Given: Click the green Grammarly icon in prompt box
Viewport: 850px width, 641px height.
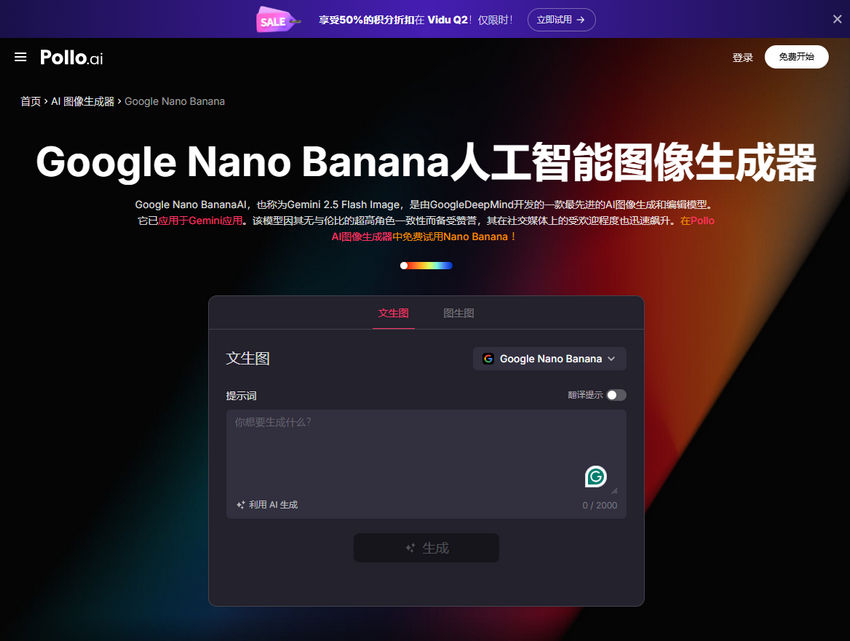Looking at the screenshot, I should coord(596,477).
